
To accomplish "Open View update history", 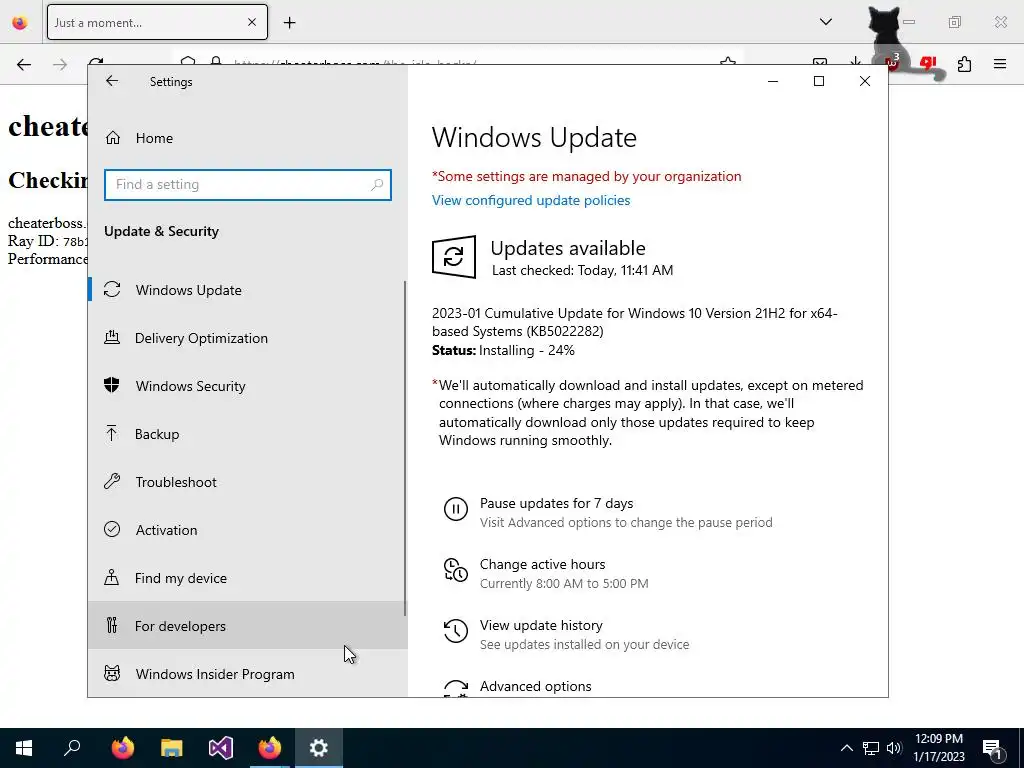I will (541, 626).
